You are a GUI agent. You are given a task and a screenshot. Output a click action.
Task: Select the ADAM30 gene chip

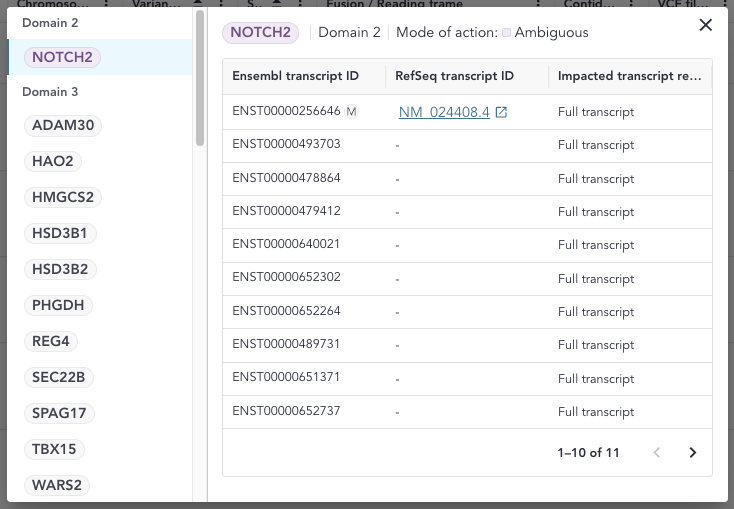click(x=66, y=126)
